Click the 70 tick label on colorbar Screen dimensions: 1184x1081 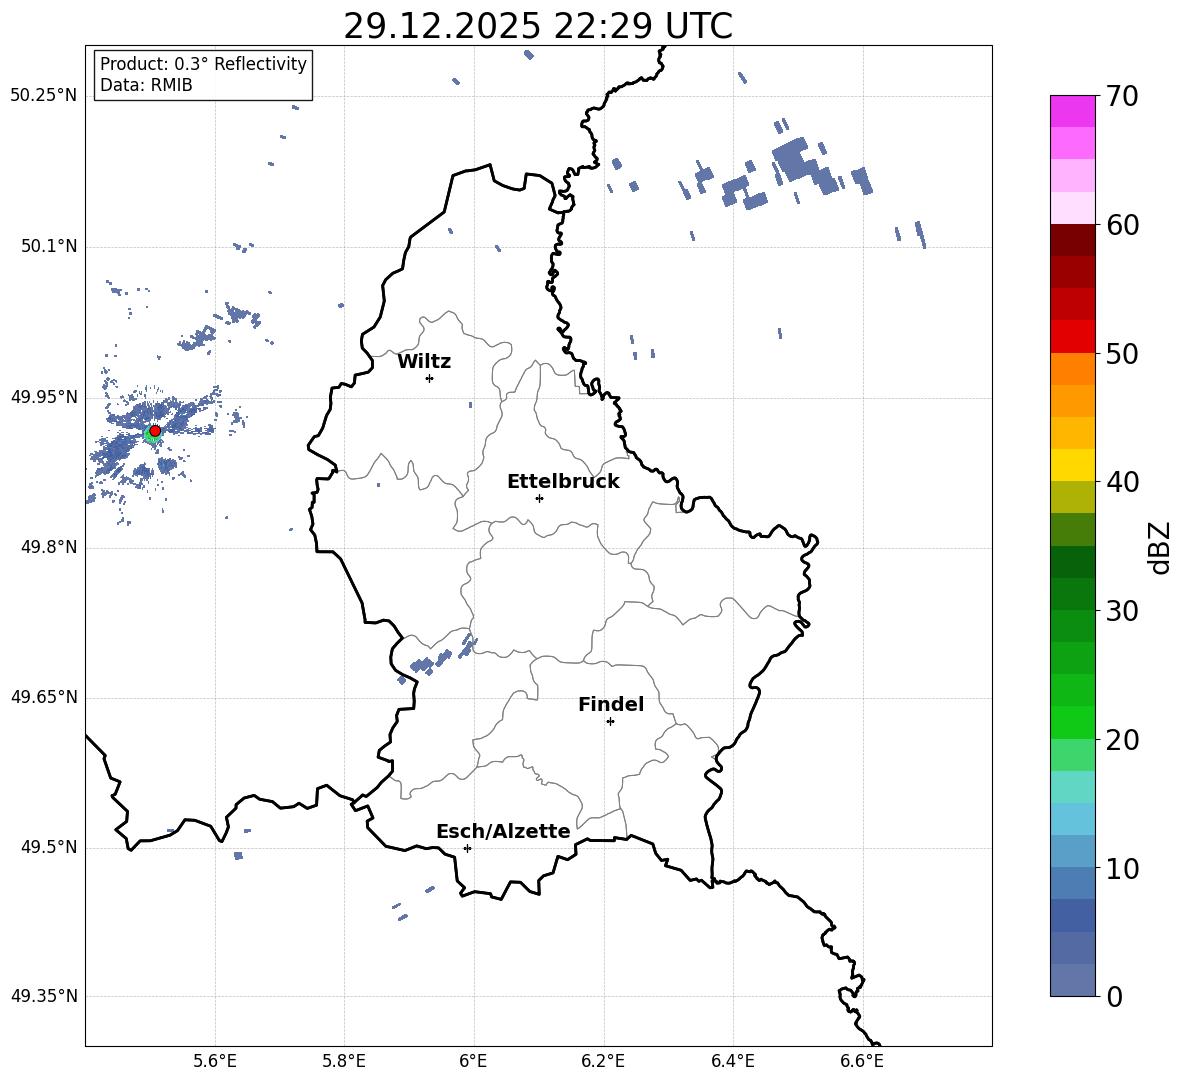coord(1122,96)
